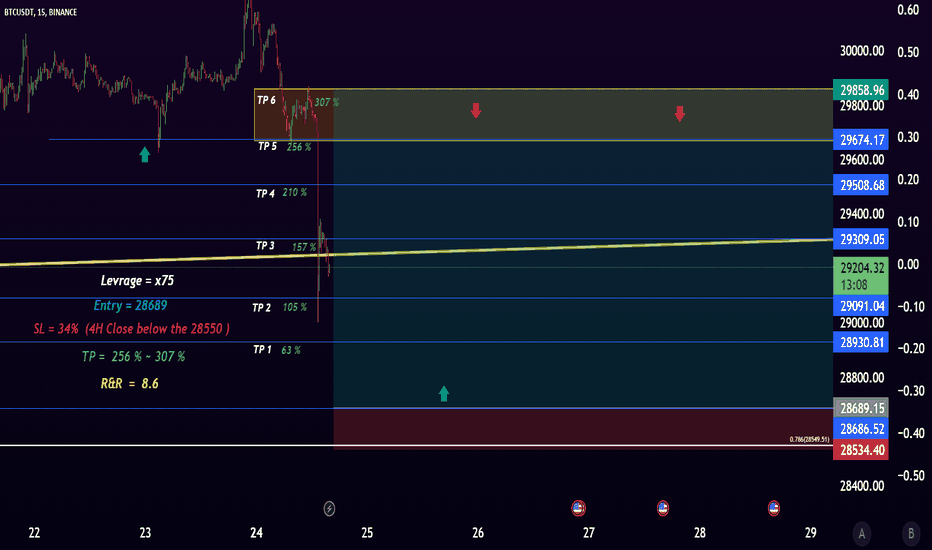This screenshot has width=932, height=550.
Task: Click the 13:08 countdown under the current price
Action: click(854, 285)
